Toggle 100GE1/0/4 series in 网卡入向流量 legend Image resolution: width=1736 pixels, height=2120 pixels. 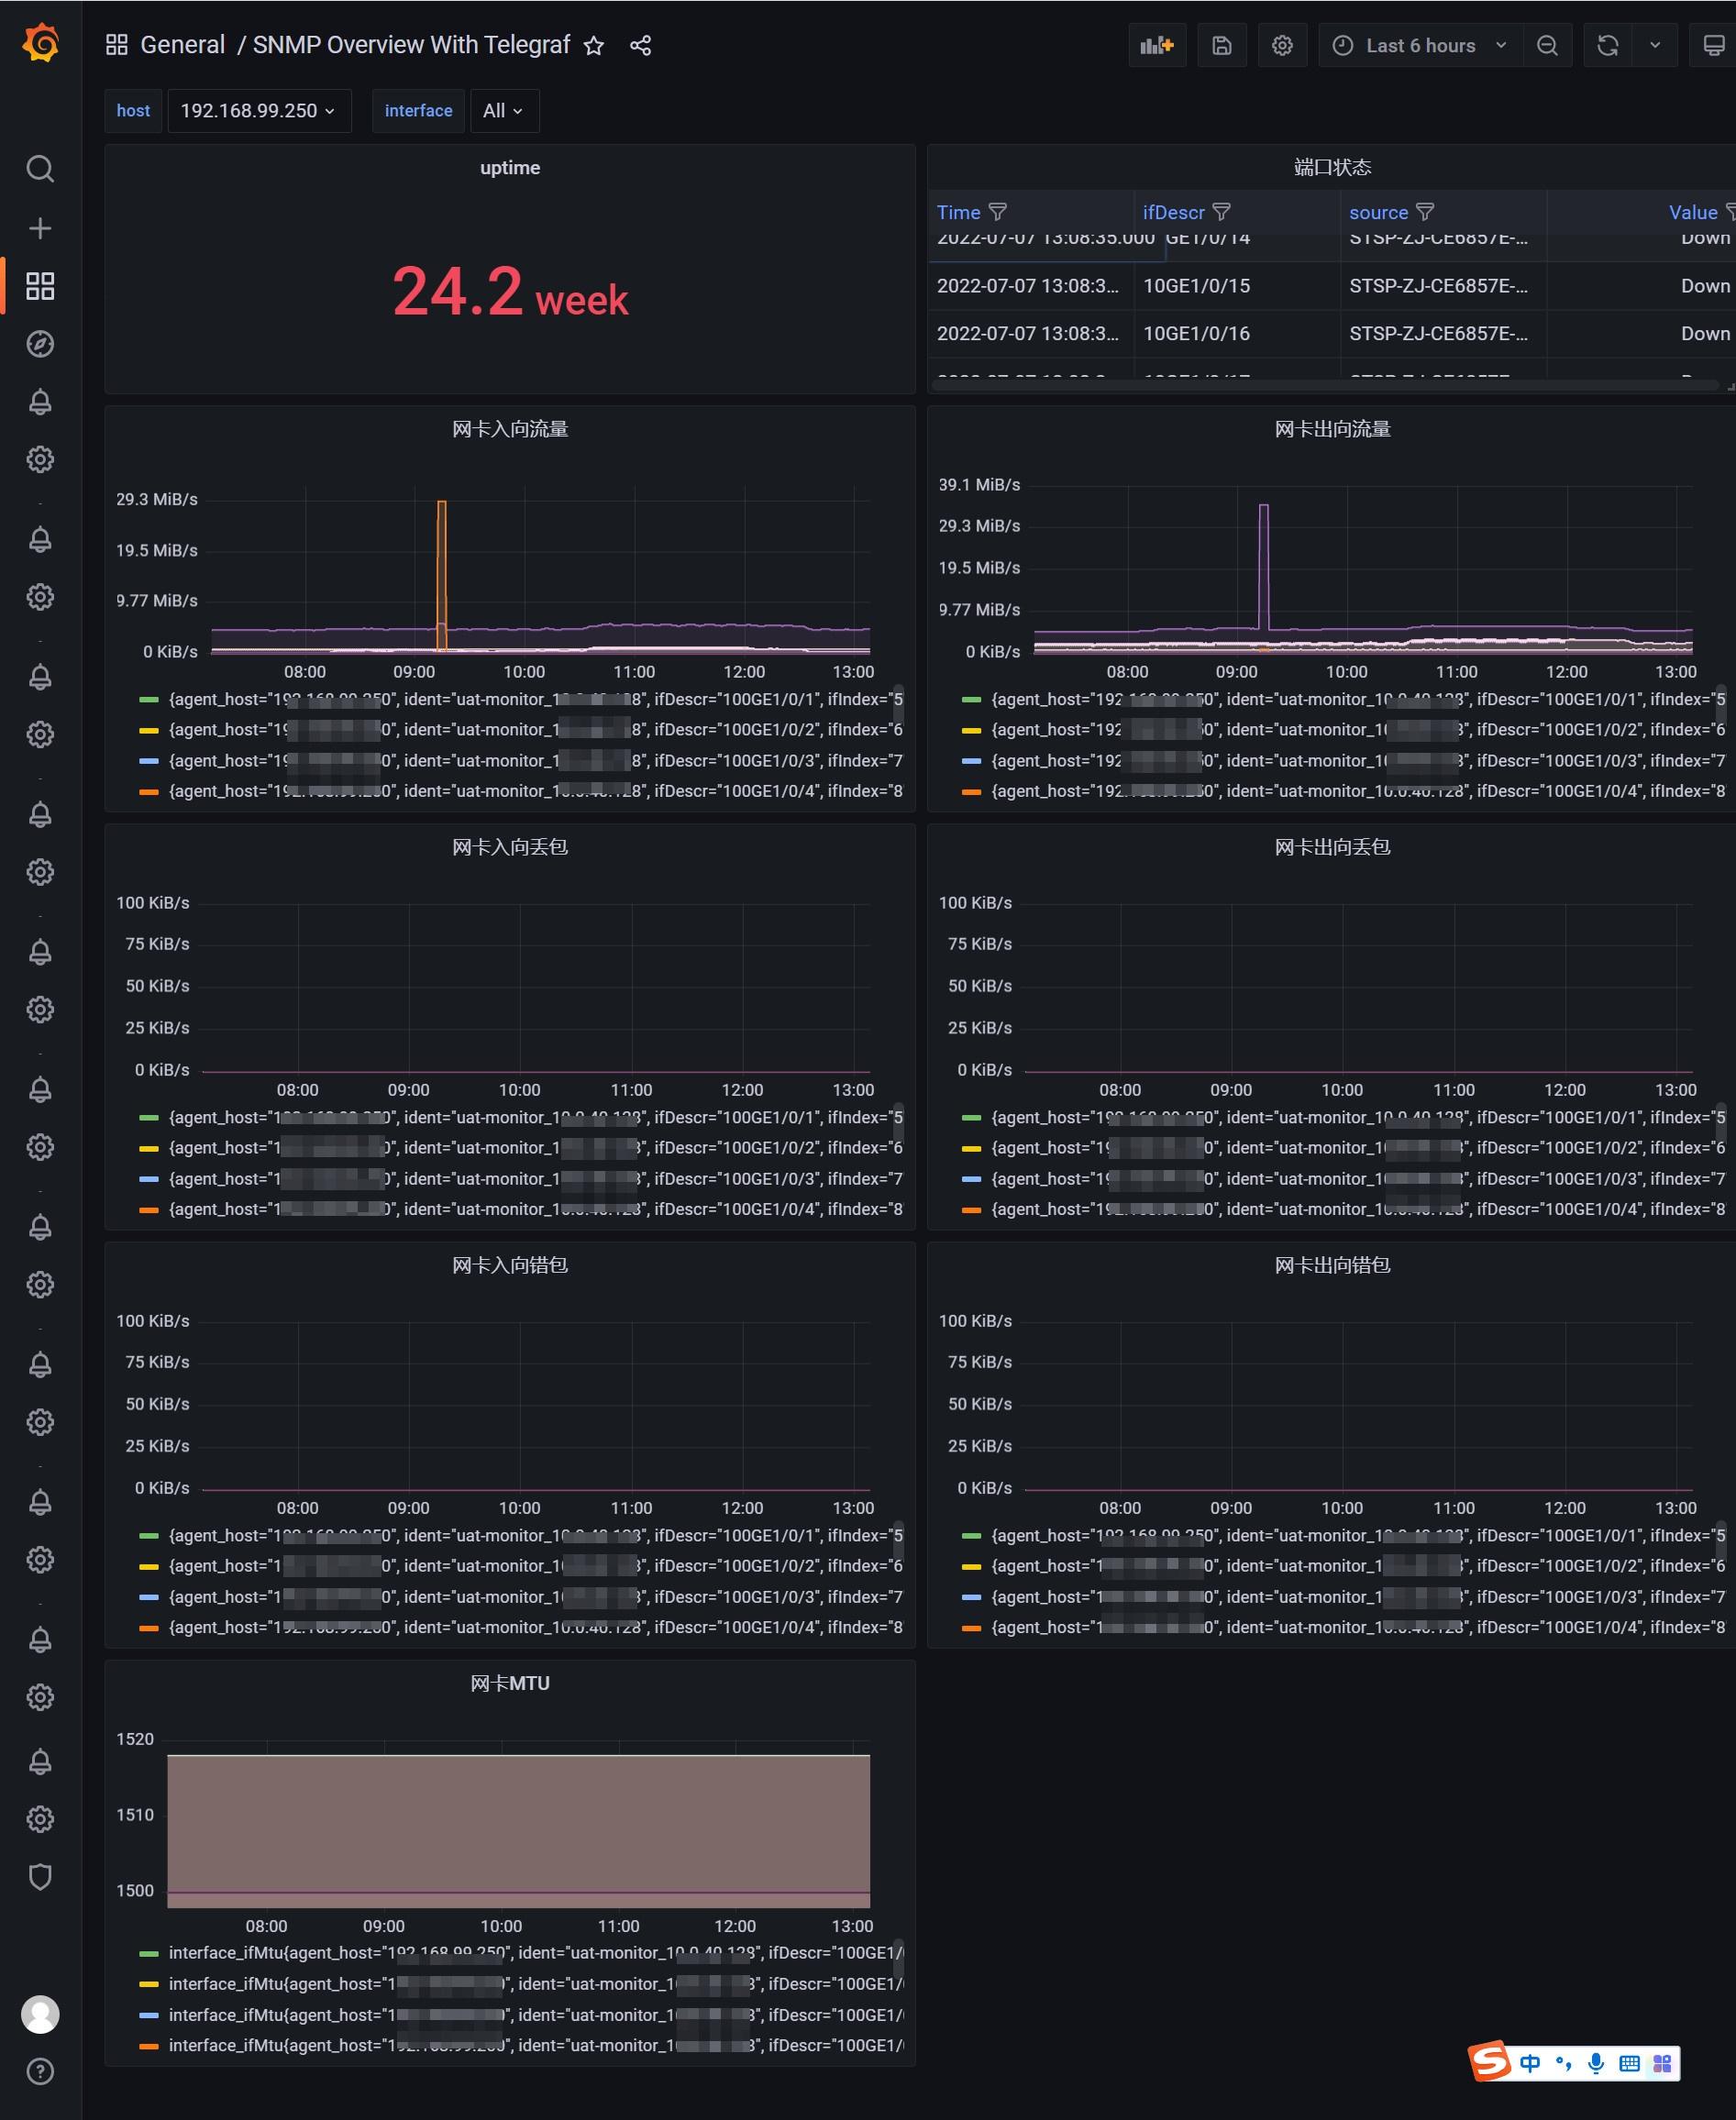coord(535,791)
